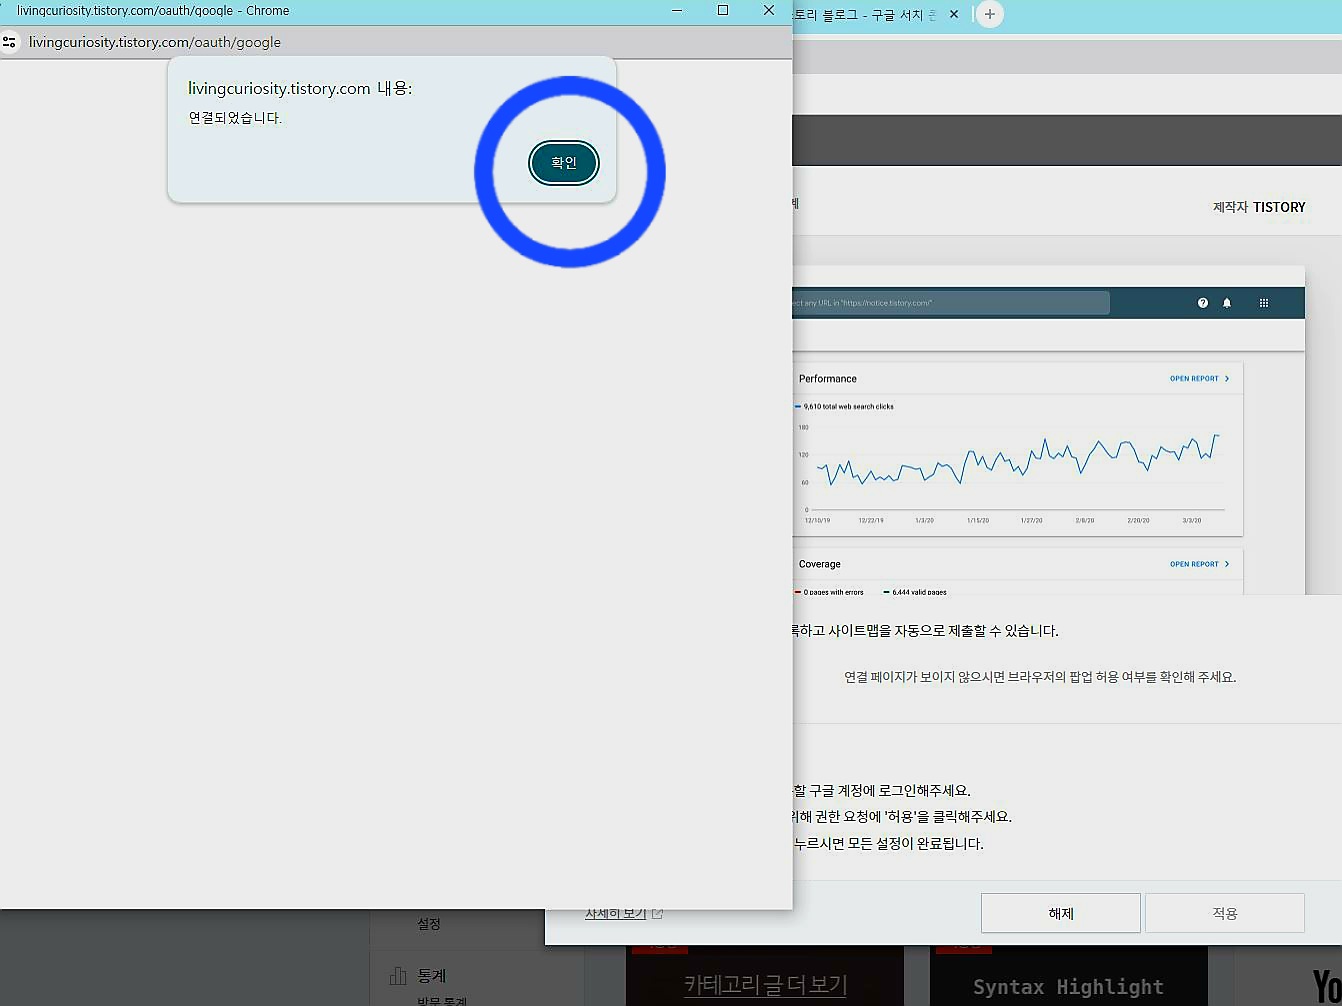Confirm the alert with 확인 button
Screen dimensions: 1342x1006
(x=564, y=163)
